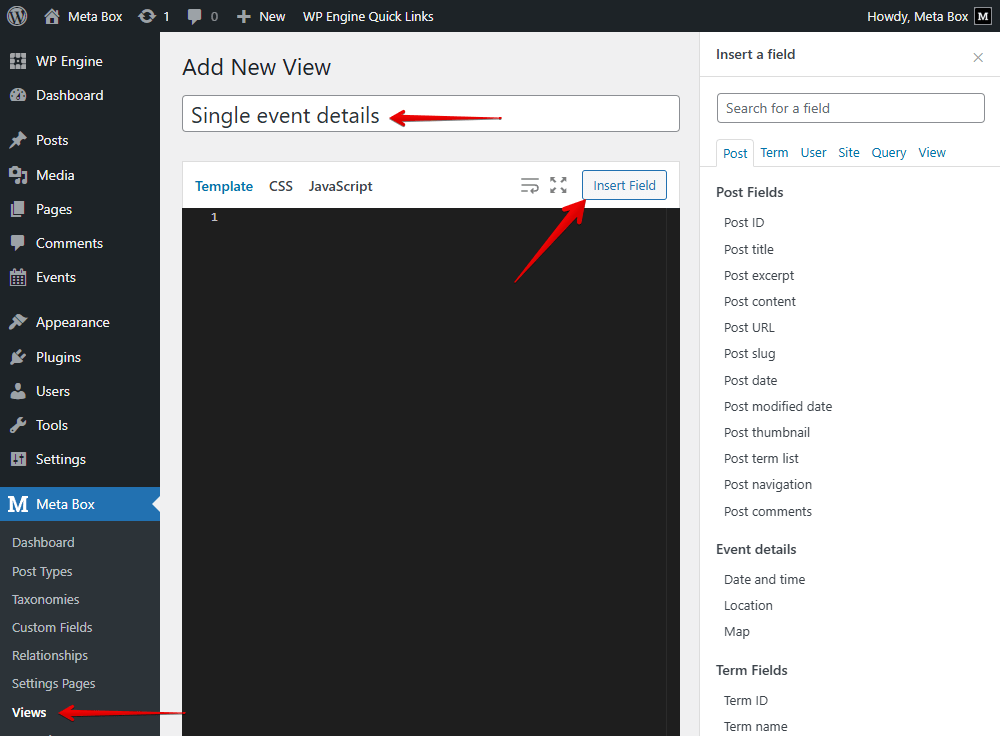Image resolution: width=1000 pixels, height=736 pixels.
Task: Click the Media icon in sidebar
Action: (x=18, y=175)
